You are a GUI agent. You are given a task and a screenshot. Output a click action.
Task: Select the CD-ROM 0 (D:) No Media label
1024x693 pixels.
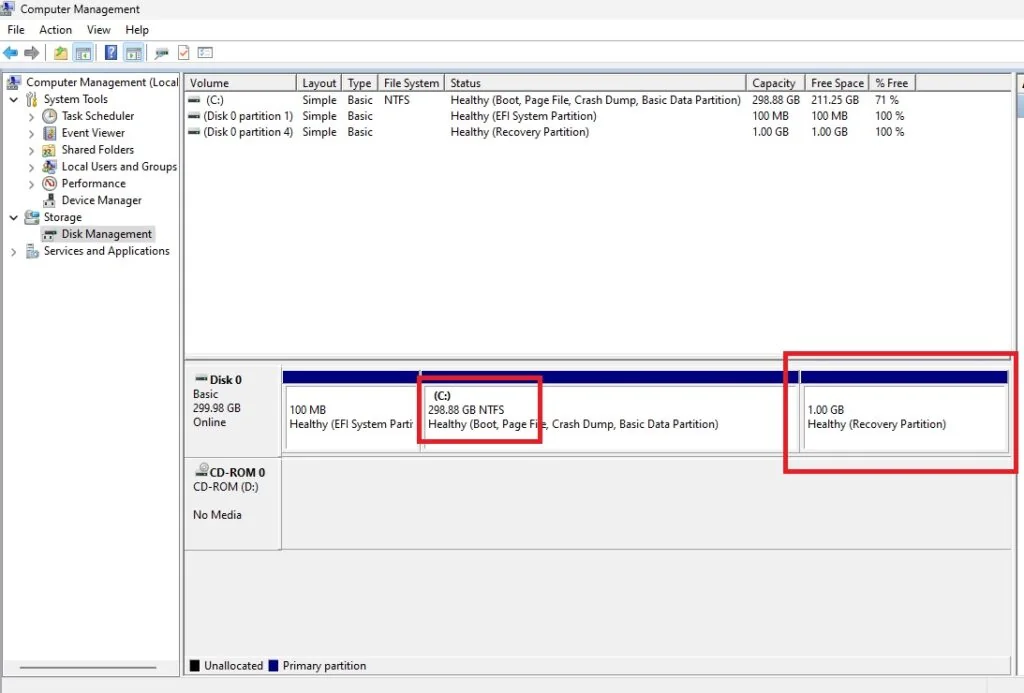pos(232,503)
